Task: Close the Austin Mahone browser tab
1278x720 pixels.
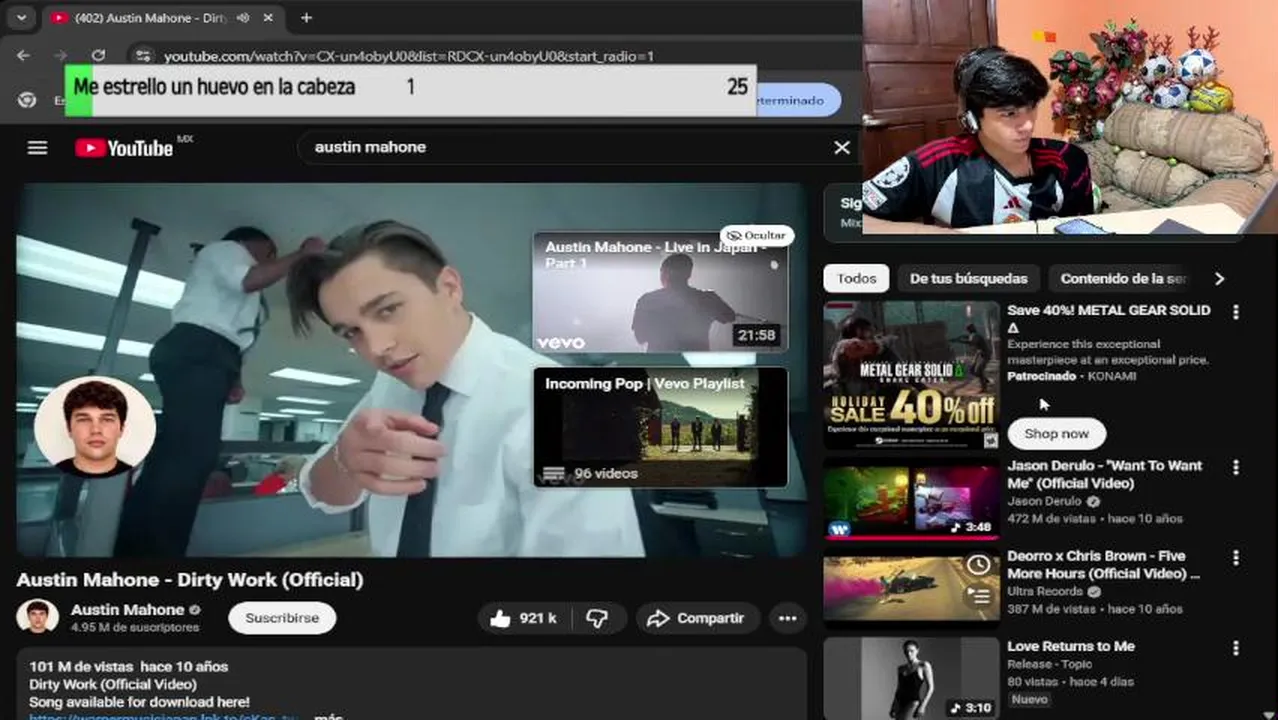Action: click(268, 18)
